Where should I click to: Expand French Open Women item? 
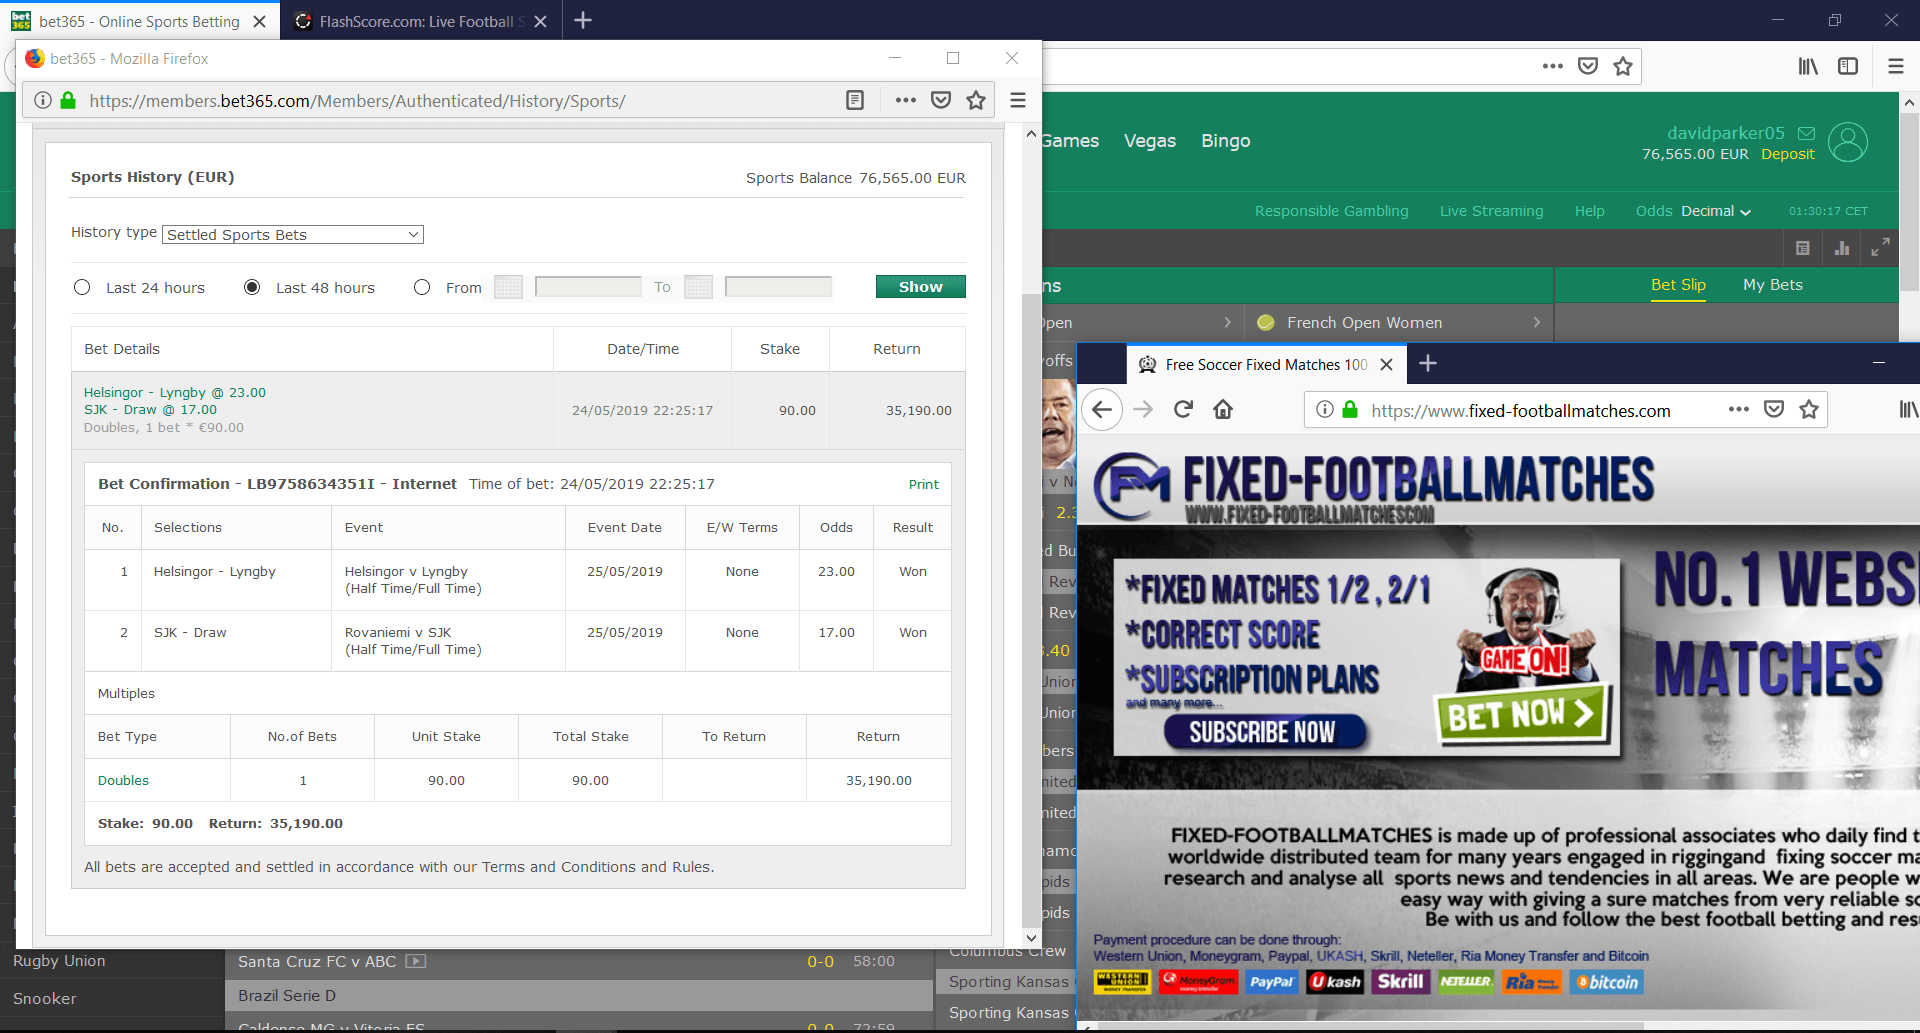(x=1399, y=323)
